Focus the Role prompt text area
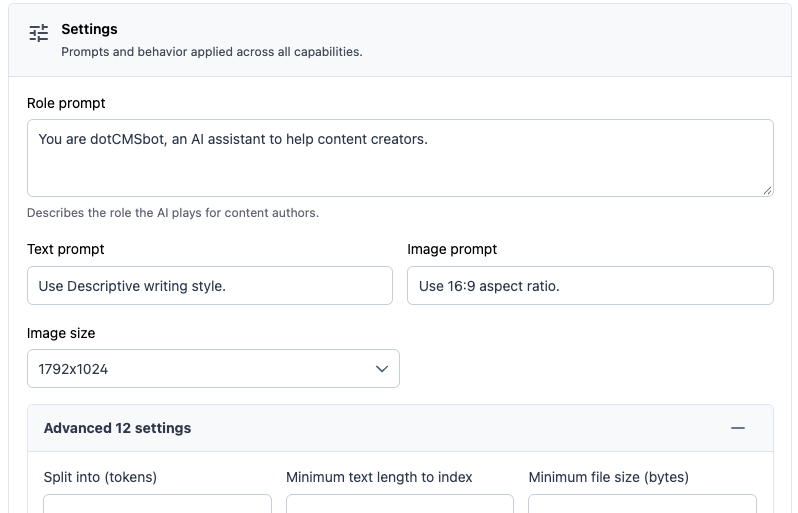The width and height of the screenshot is (798, 513). 401,158
